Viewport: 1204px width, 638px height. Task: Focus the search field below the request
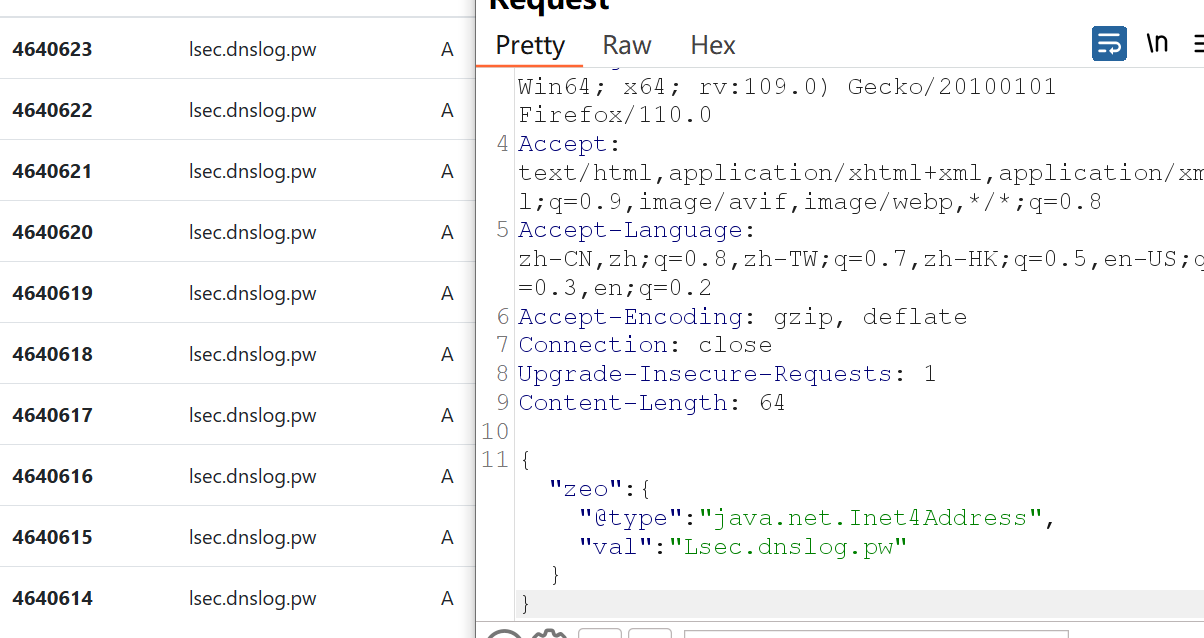[875, 634]
